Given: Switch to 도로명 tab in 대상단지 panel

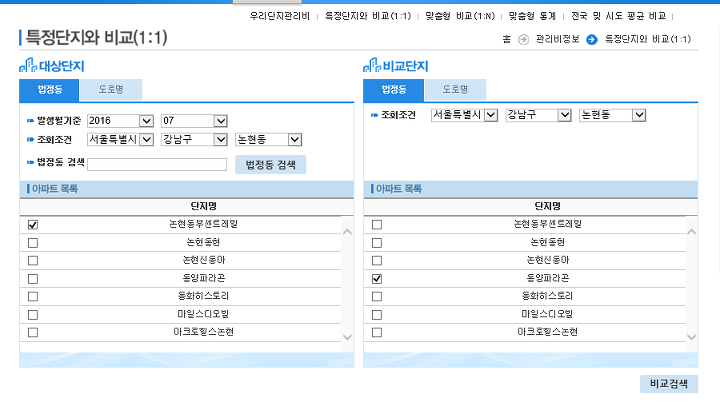Looking at the screenshot, I should point(111,90).
